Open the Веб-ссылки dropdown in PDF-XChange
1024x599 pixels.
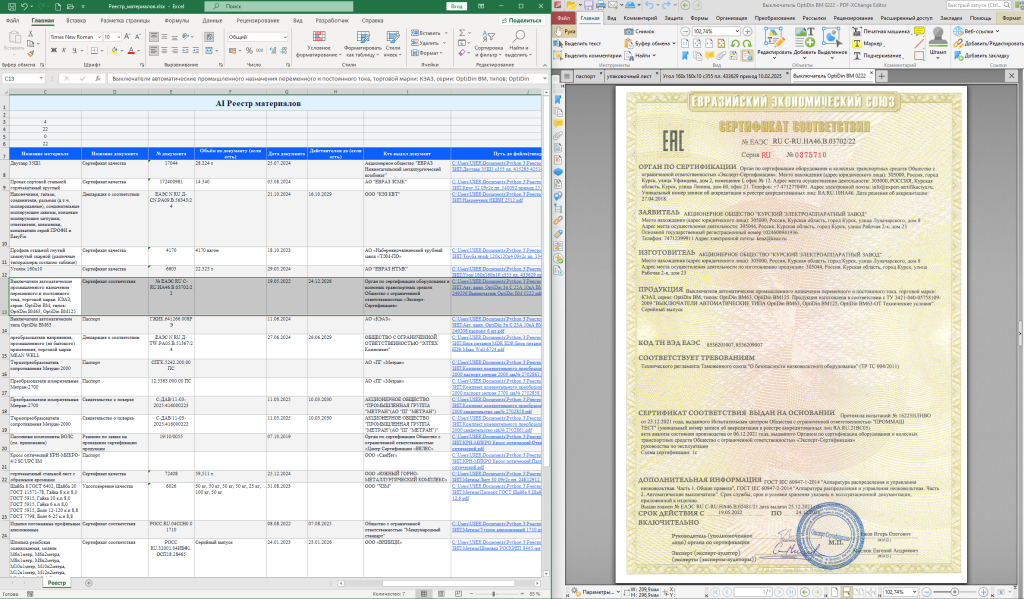click(x=977, y=31)
